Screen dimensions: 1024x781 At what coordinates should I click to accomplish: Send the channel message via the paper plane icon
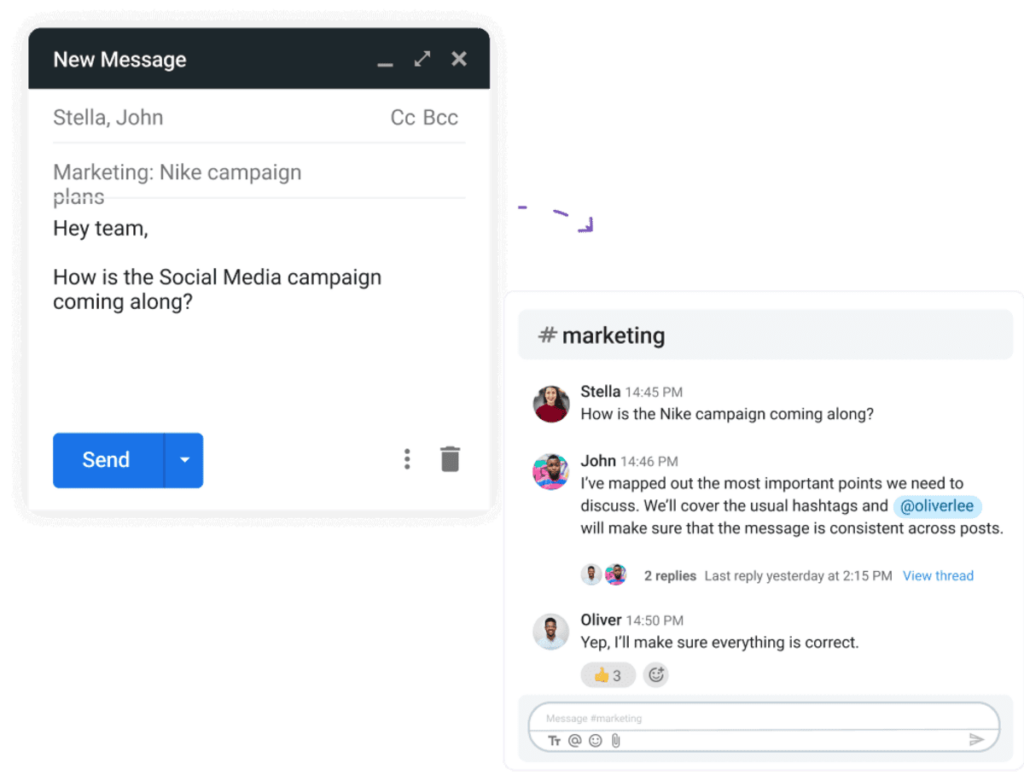click(x=978, y=739)
